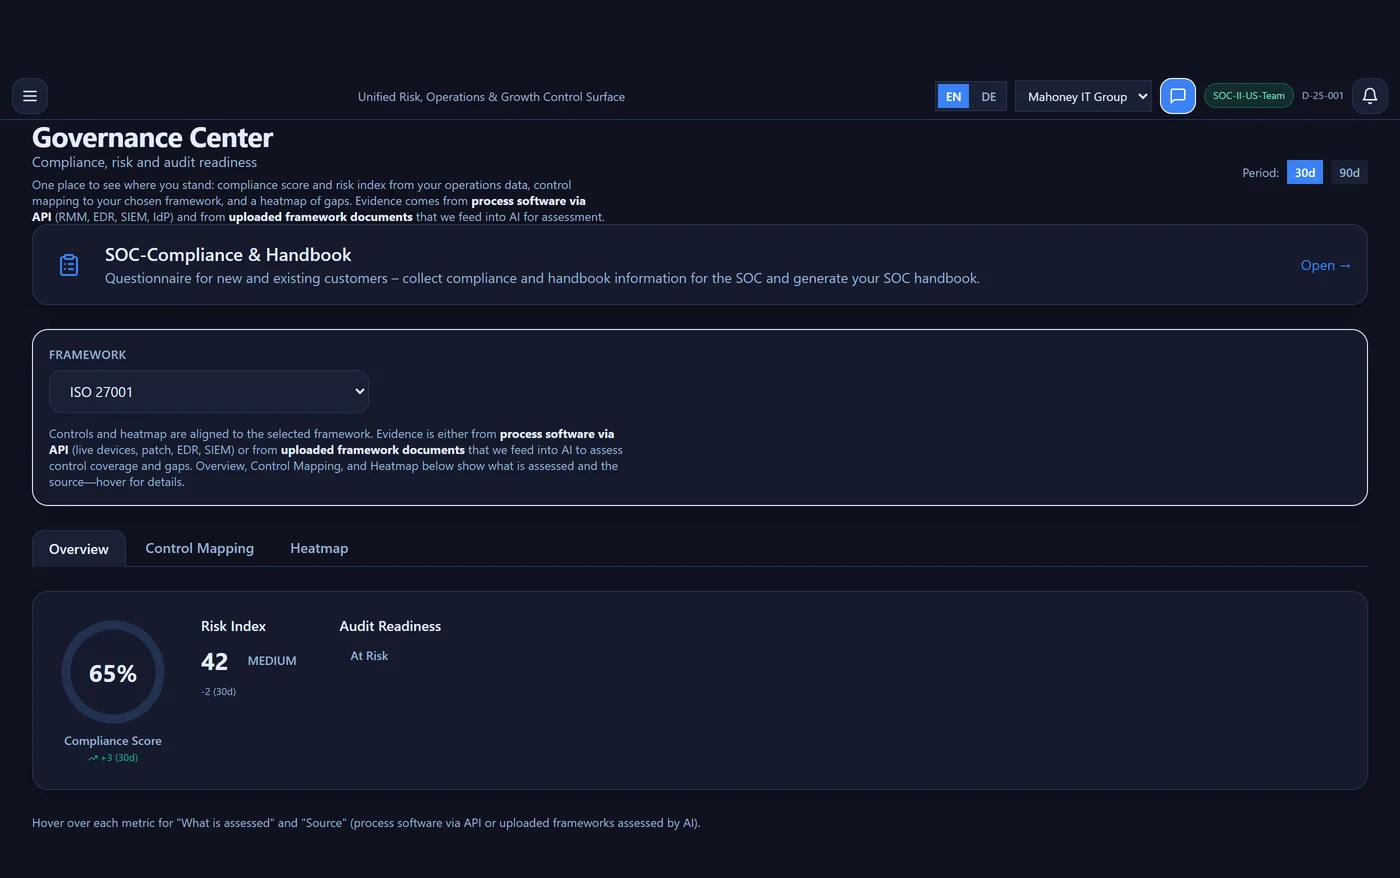
Task: Open the SOC-Compliance & Handbook questionnaire
Action: click(1325, 265)
